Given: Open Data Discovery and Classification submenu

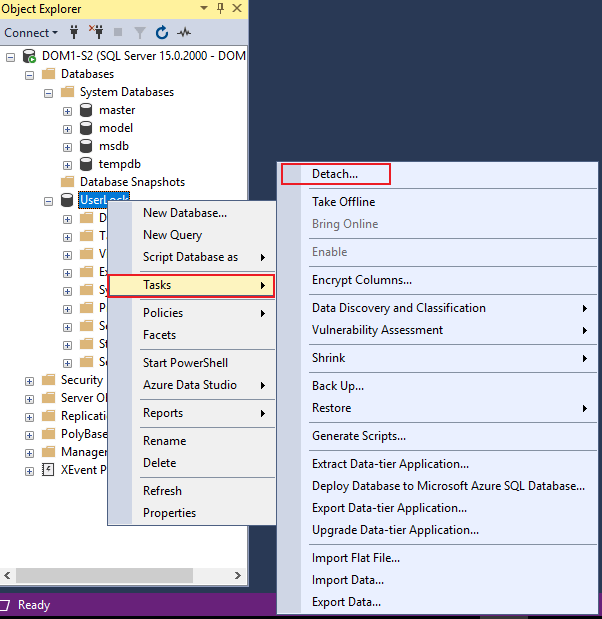Looking at the screenshot, I should tap(437, 308).
